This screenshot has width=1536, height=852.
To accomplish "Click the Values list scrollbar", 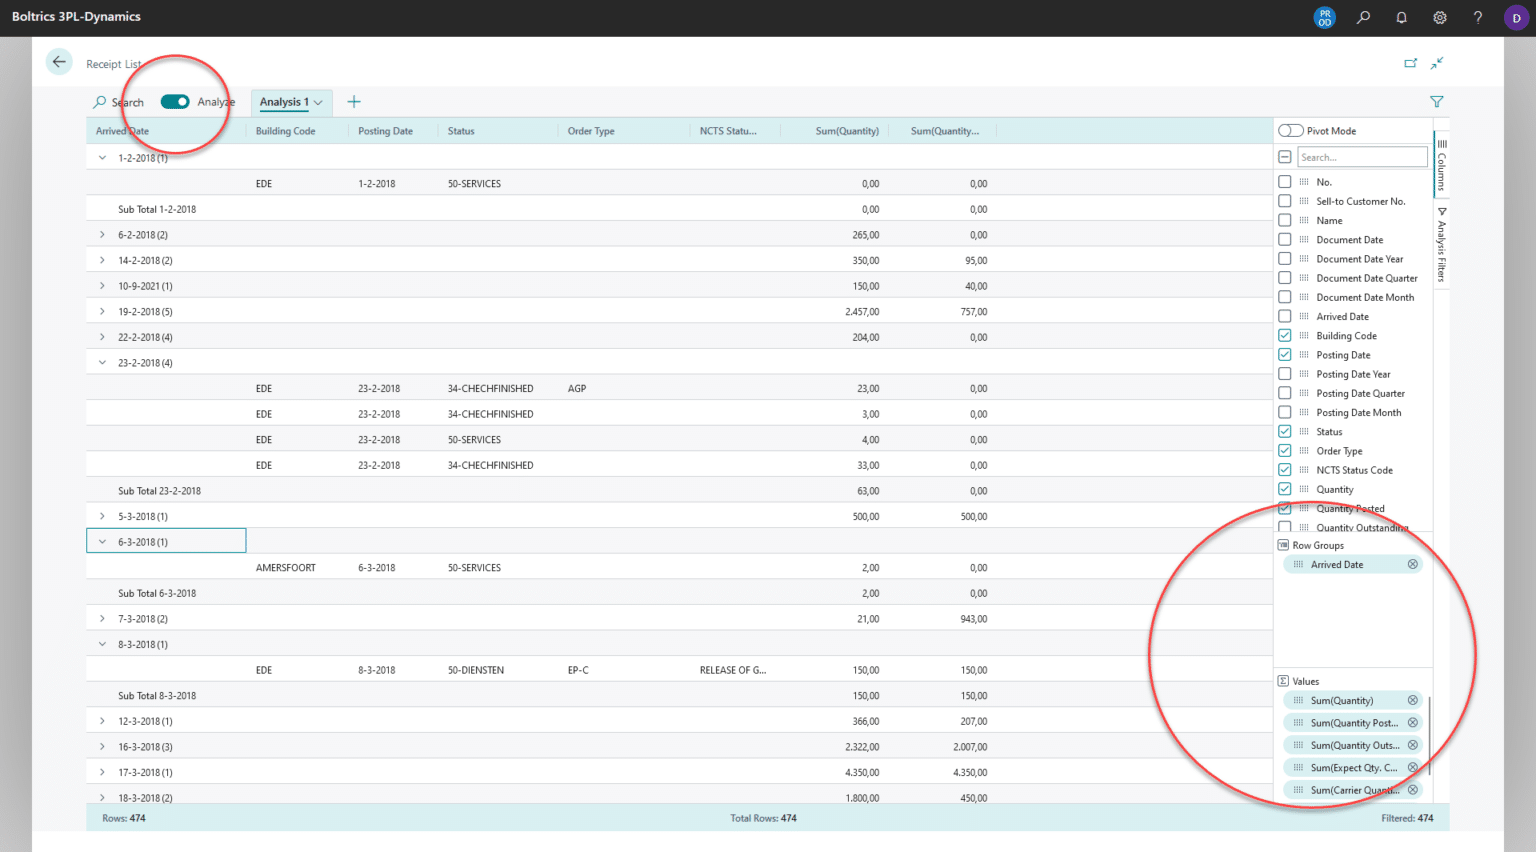I will [1430, 736].
